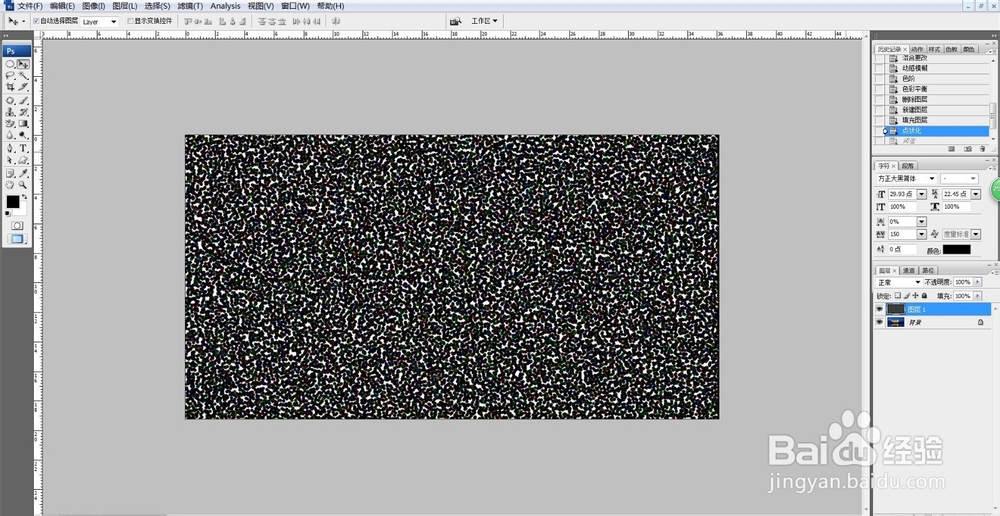This screenshot has height=516, width=1000.
Task: Select the Type tool
Action: pyautogui.click(x=23, y=148)
